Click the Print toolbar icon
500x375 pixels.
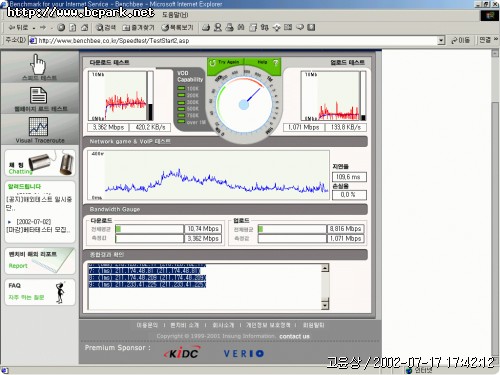[x=229, y=28]
